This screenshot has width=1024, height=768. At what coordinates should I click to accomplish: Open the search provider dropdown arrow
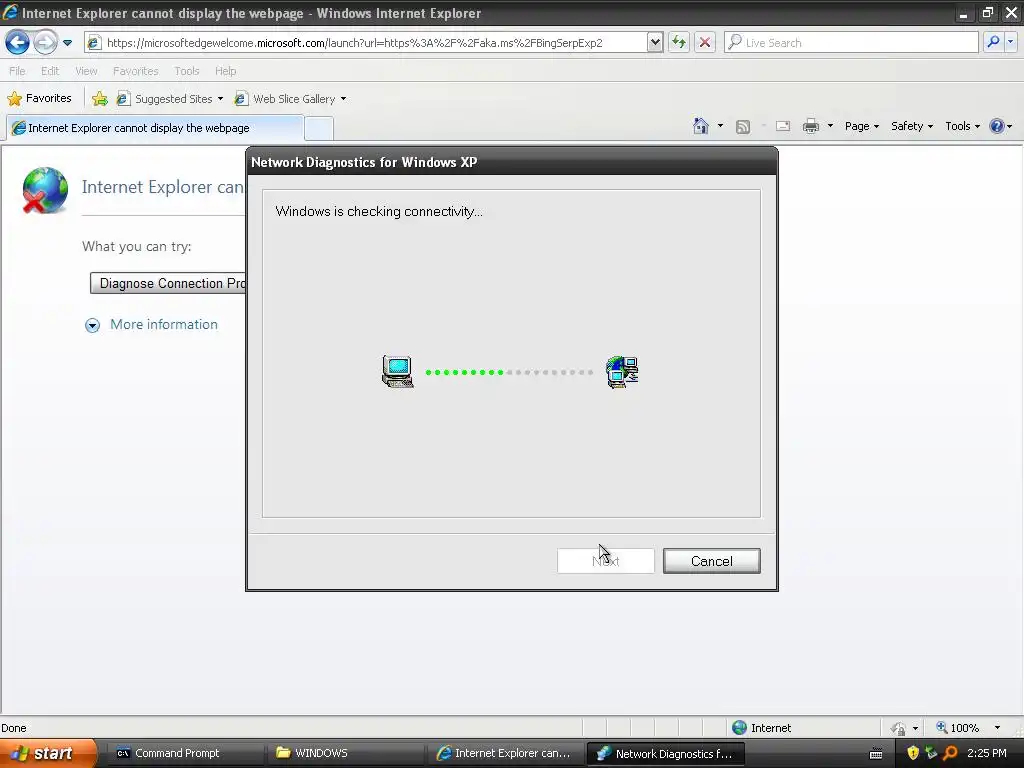[1010, 43]
